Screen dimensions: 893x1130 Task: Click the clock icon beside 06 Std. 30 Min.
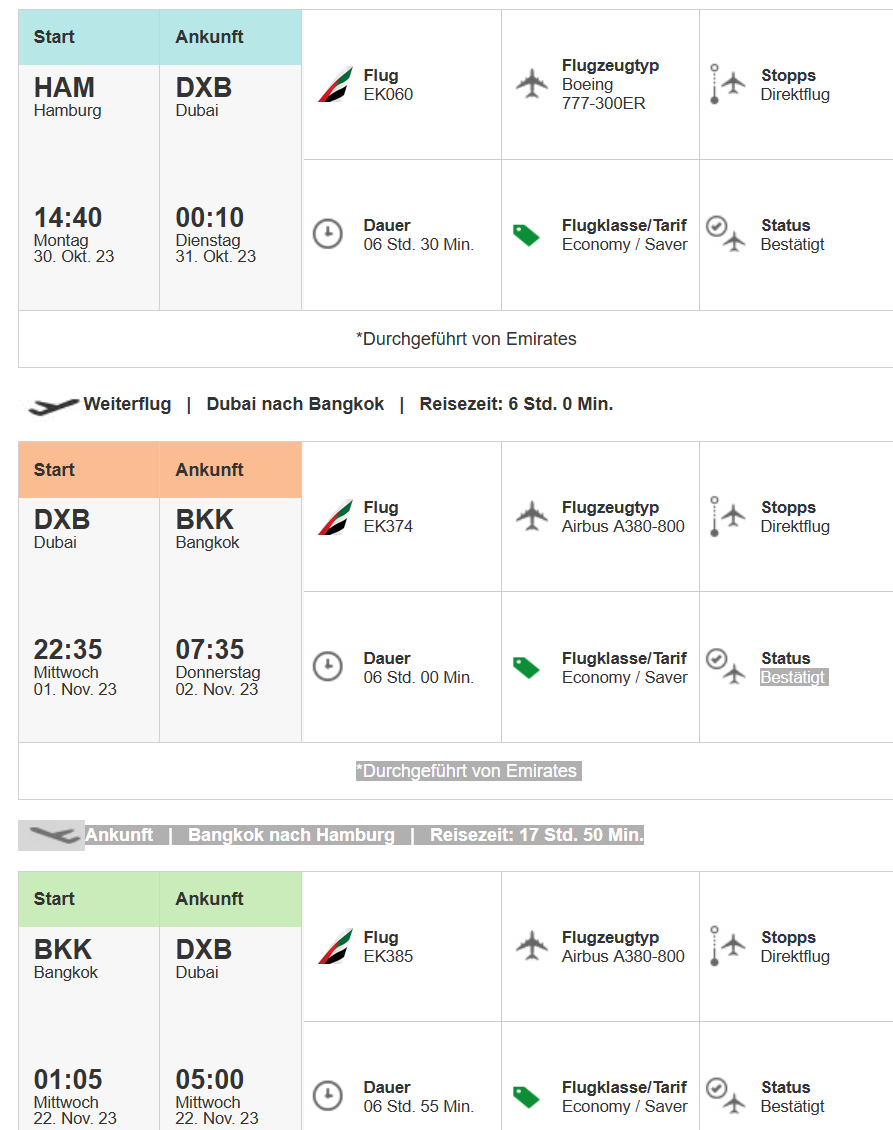click(x=328, y=235)
